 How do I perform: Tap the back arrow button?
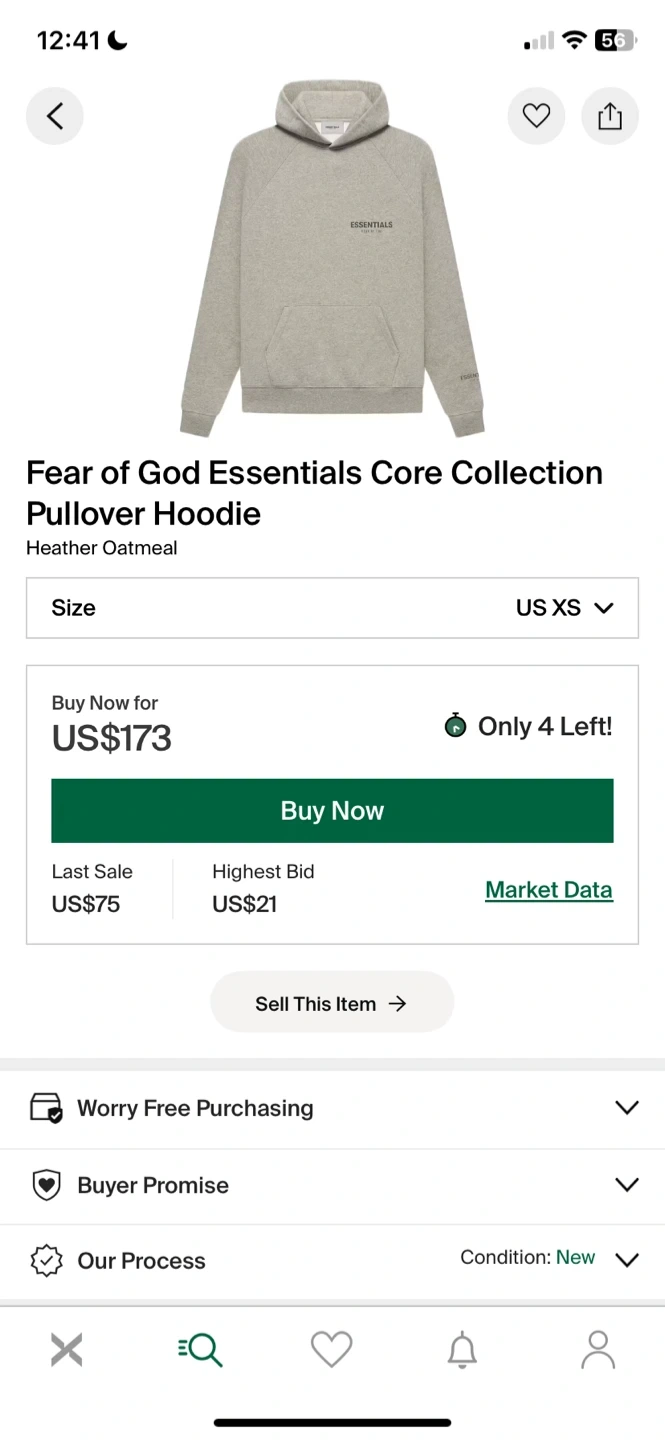tap(55, 116)
